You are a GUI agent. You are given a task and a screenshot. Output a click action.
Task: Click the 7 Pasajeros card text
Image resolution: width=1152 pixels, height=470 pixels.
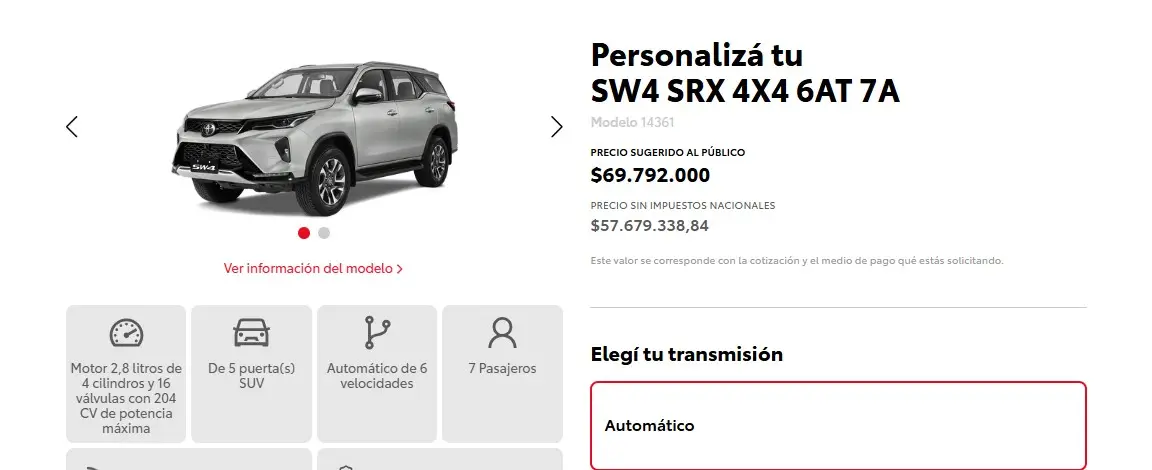click(x=503, y=369)
